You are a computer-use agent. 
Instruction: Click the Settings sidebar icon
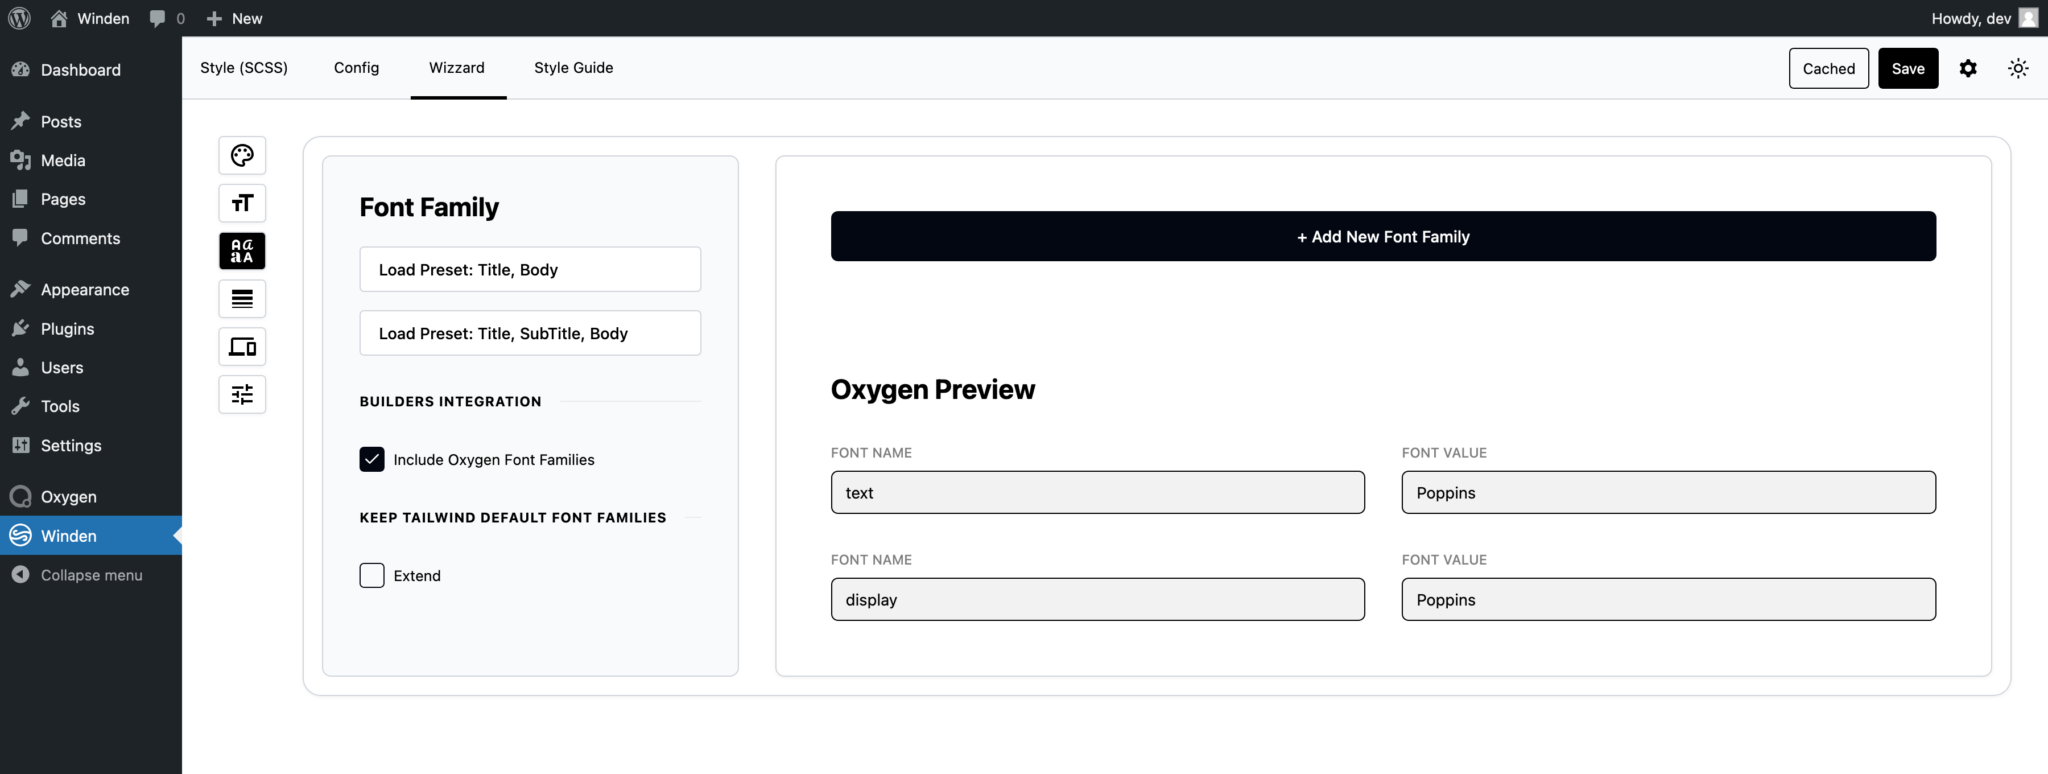point(20,445)
